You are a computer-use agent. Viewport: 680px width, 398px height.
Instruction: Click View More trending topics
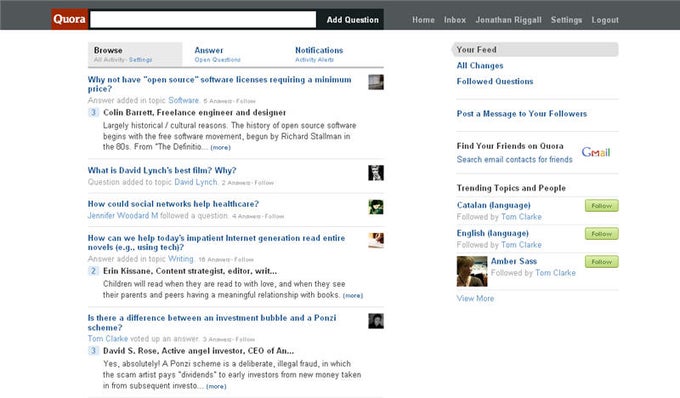(475, 298)
